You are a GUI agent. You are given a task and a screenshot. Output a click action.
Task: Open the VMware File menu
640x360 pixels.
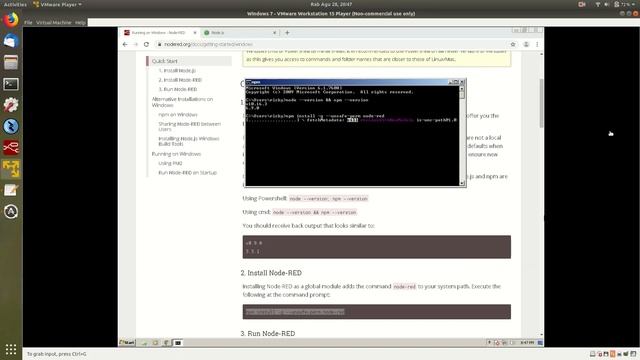coord(28,22)
